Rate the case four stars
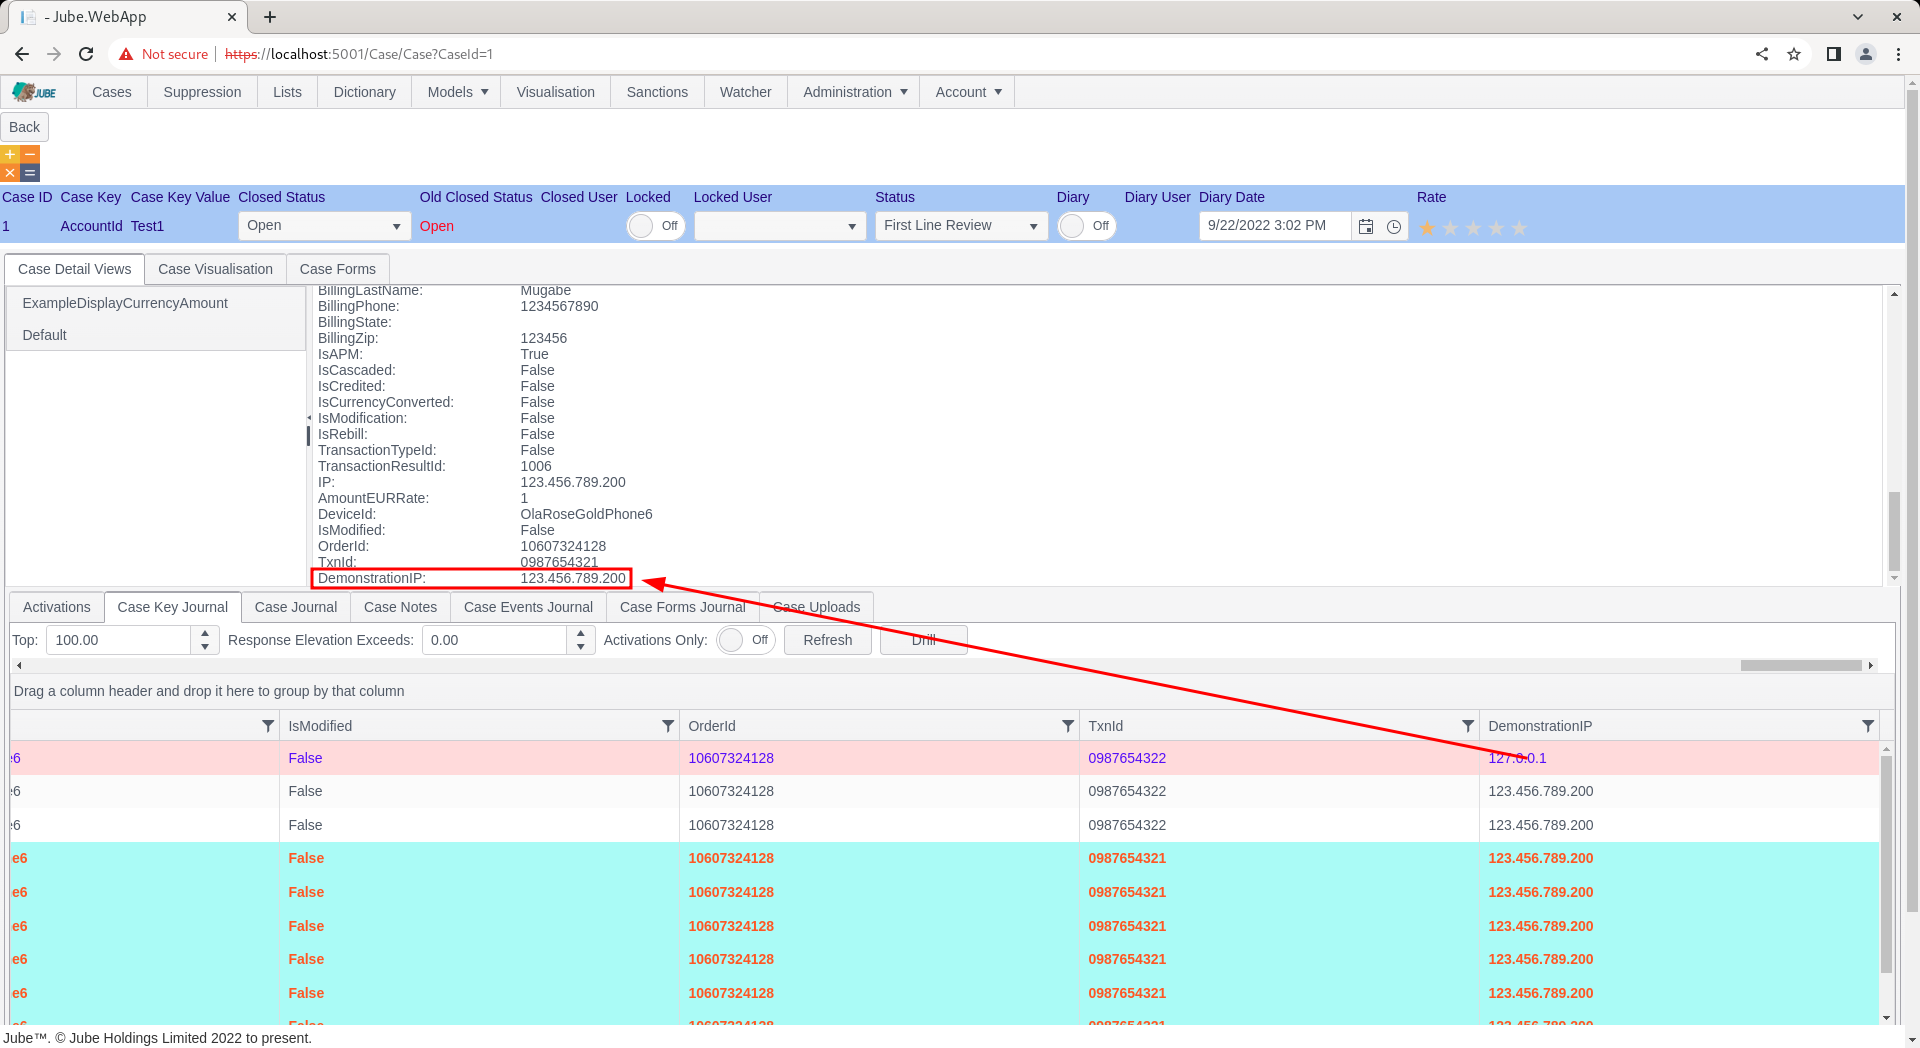Image resolution: width=1920 pixels, height=1048 pixels. tap(1496, 228)
